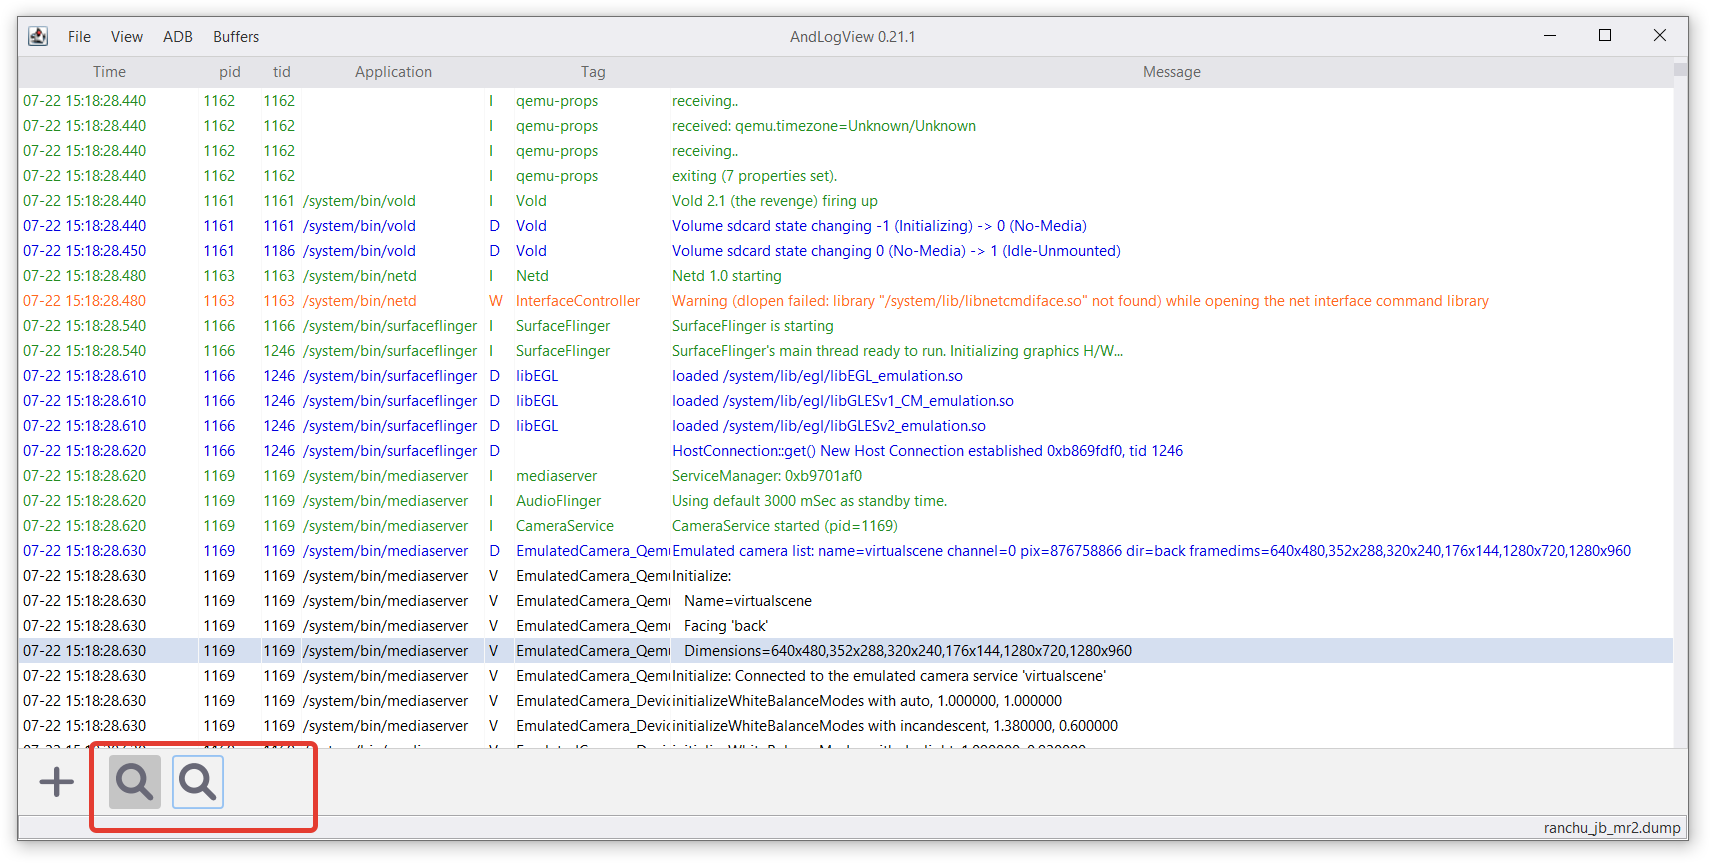Open the View menu
Screen dimensions: 1710x863
point(127,37)
